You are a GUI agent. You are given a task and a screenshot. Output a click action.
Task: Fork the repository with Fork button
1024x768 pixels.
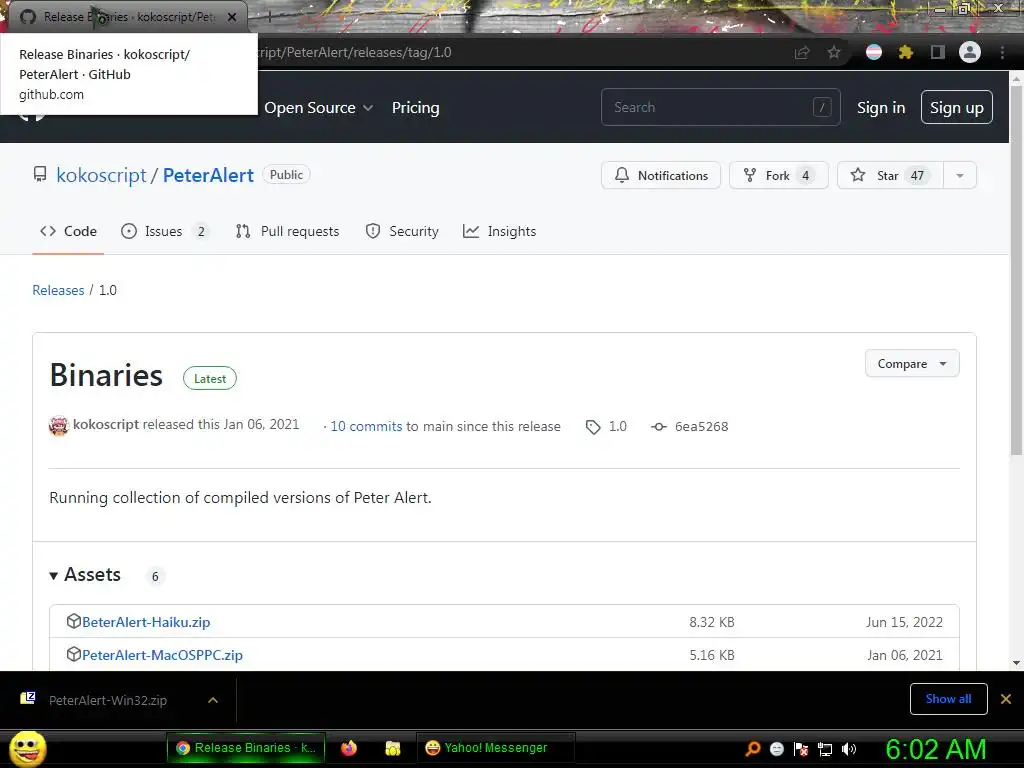778,175
